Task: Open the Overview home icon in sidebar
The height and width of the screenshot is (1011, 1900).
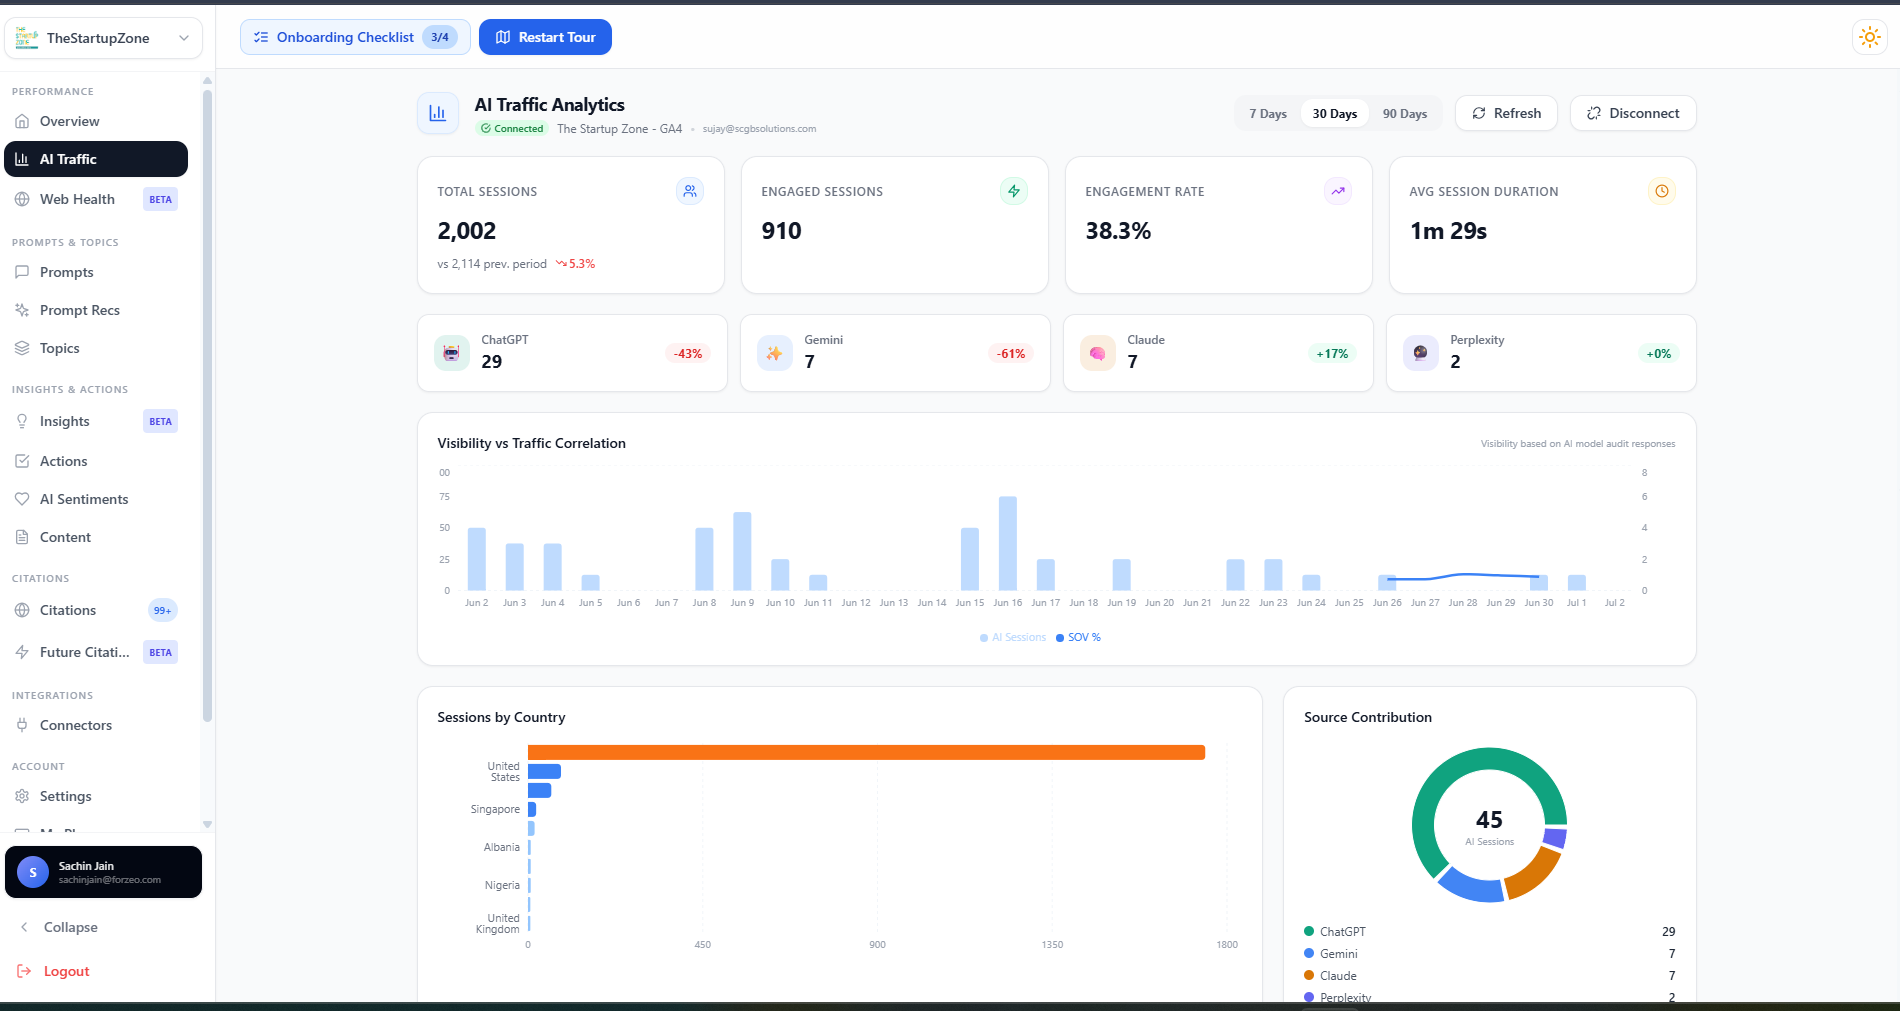Action: (22, 121)
